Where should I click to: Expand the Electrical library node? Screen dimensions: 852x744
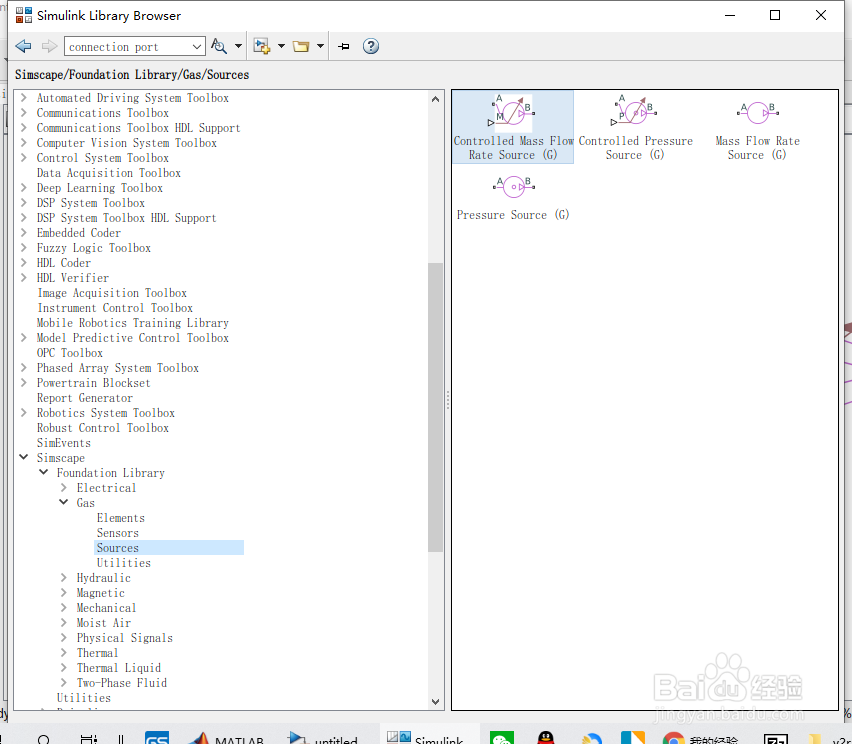point(64,487)
